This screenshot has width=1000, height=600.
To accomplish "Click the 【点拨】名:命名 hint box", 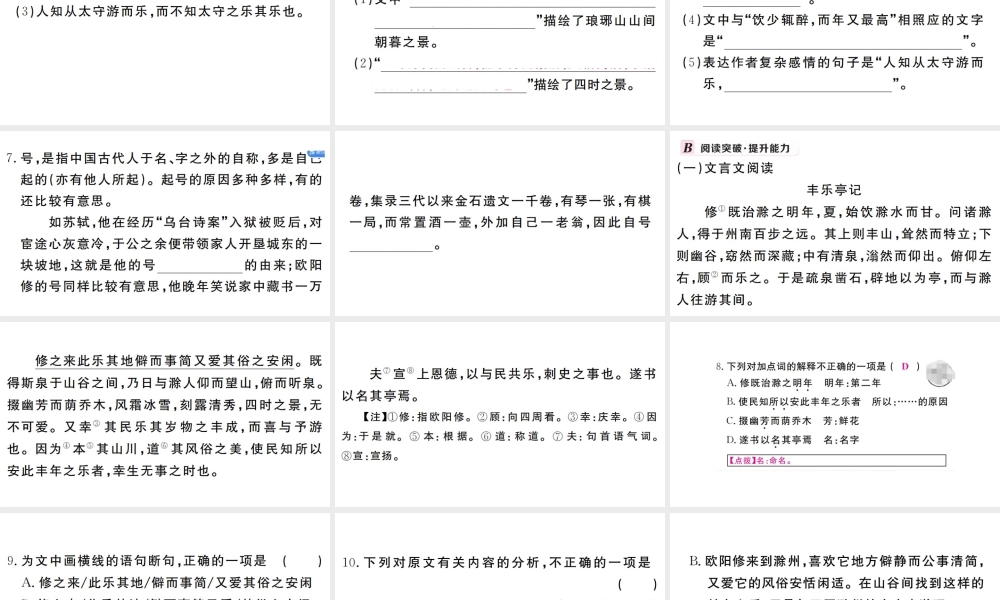I will pyautogui.click(x=836, y=460).
